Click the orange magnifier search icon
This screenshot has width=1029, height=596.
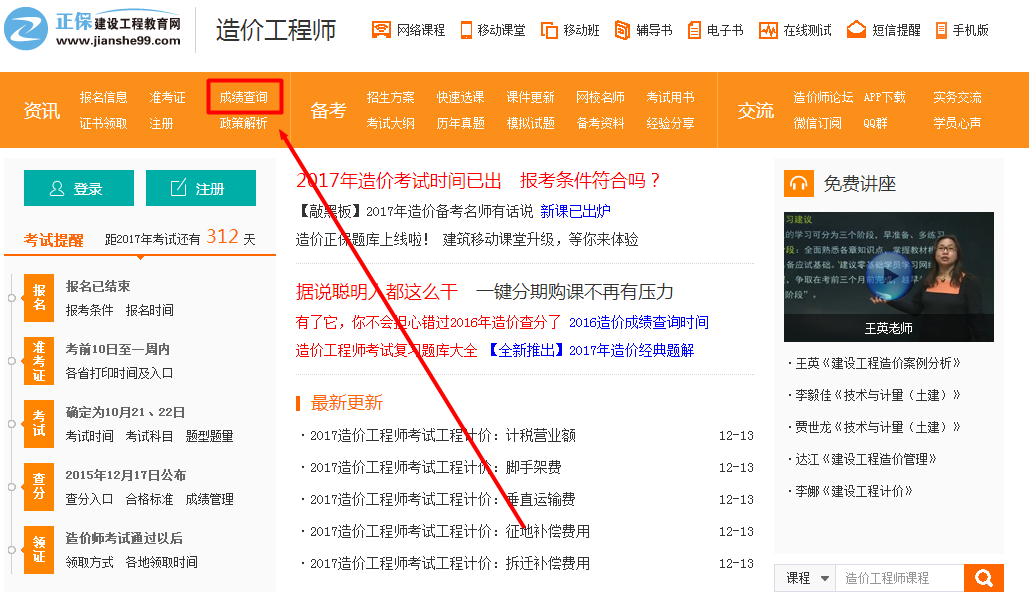[x=982, y=577]
